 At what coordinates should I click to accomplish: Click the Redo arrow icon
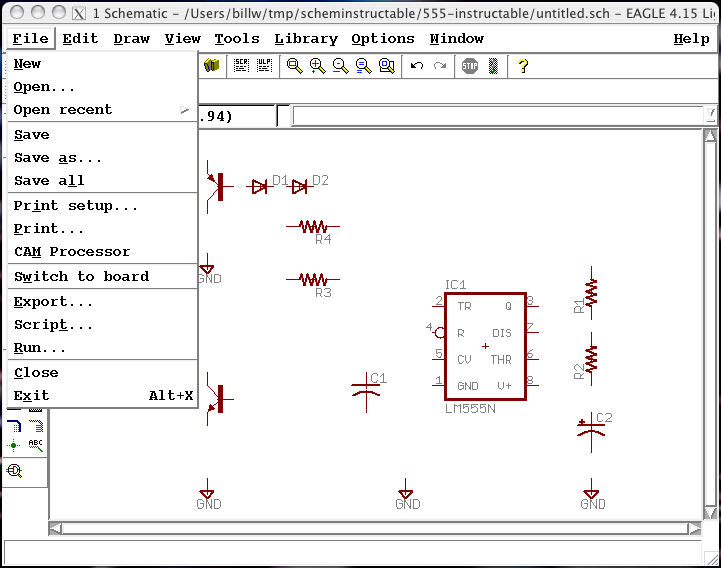[x=440, y=66]
